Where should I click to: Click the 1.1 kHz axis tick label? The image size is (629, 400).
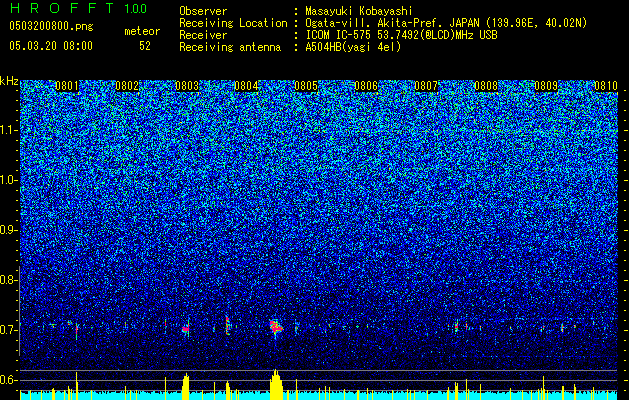pos(9,130)
